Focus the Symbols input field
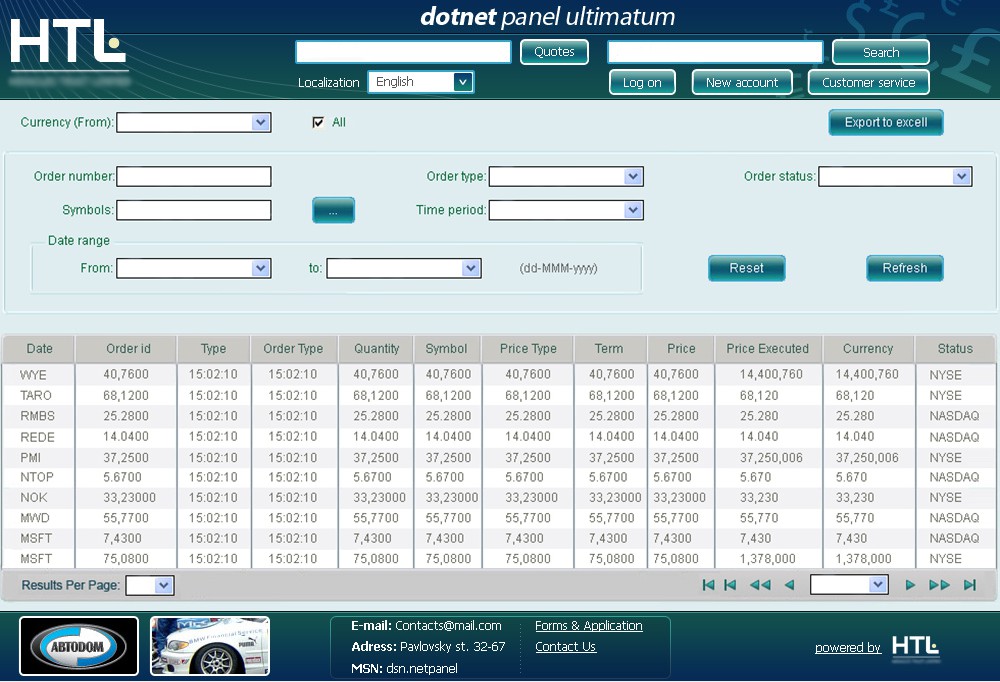 click(x=194, y=210)
